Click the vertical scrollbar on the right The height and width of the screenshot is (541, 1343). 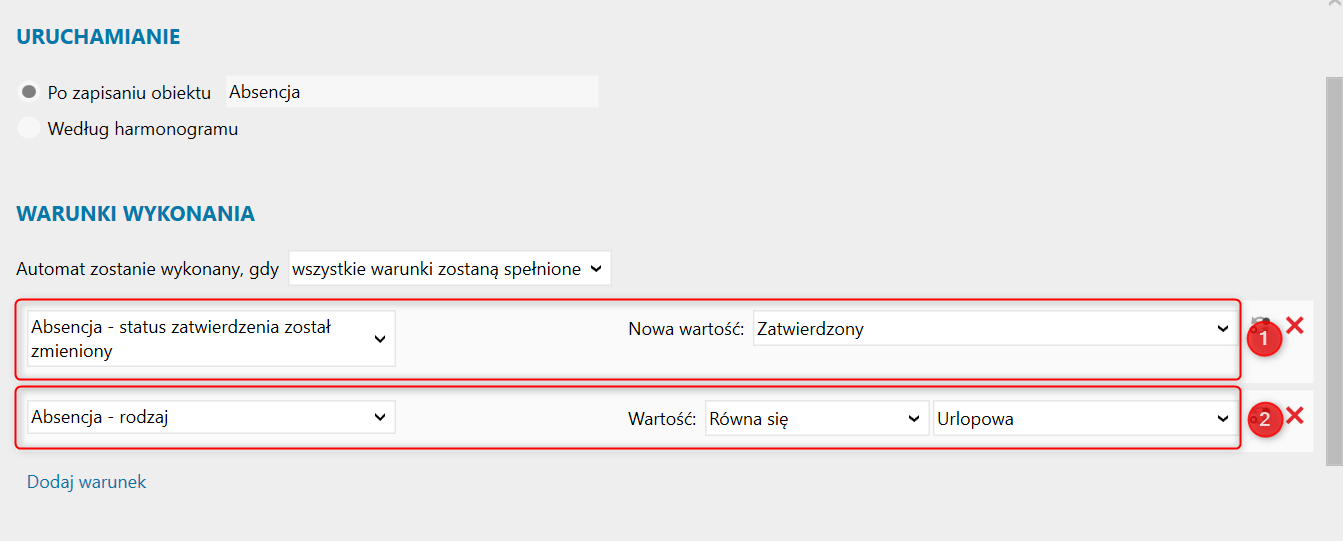(x=1334, y=270)
